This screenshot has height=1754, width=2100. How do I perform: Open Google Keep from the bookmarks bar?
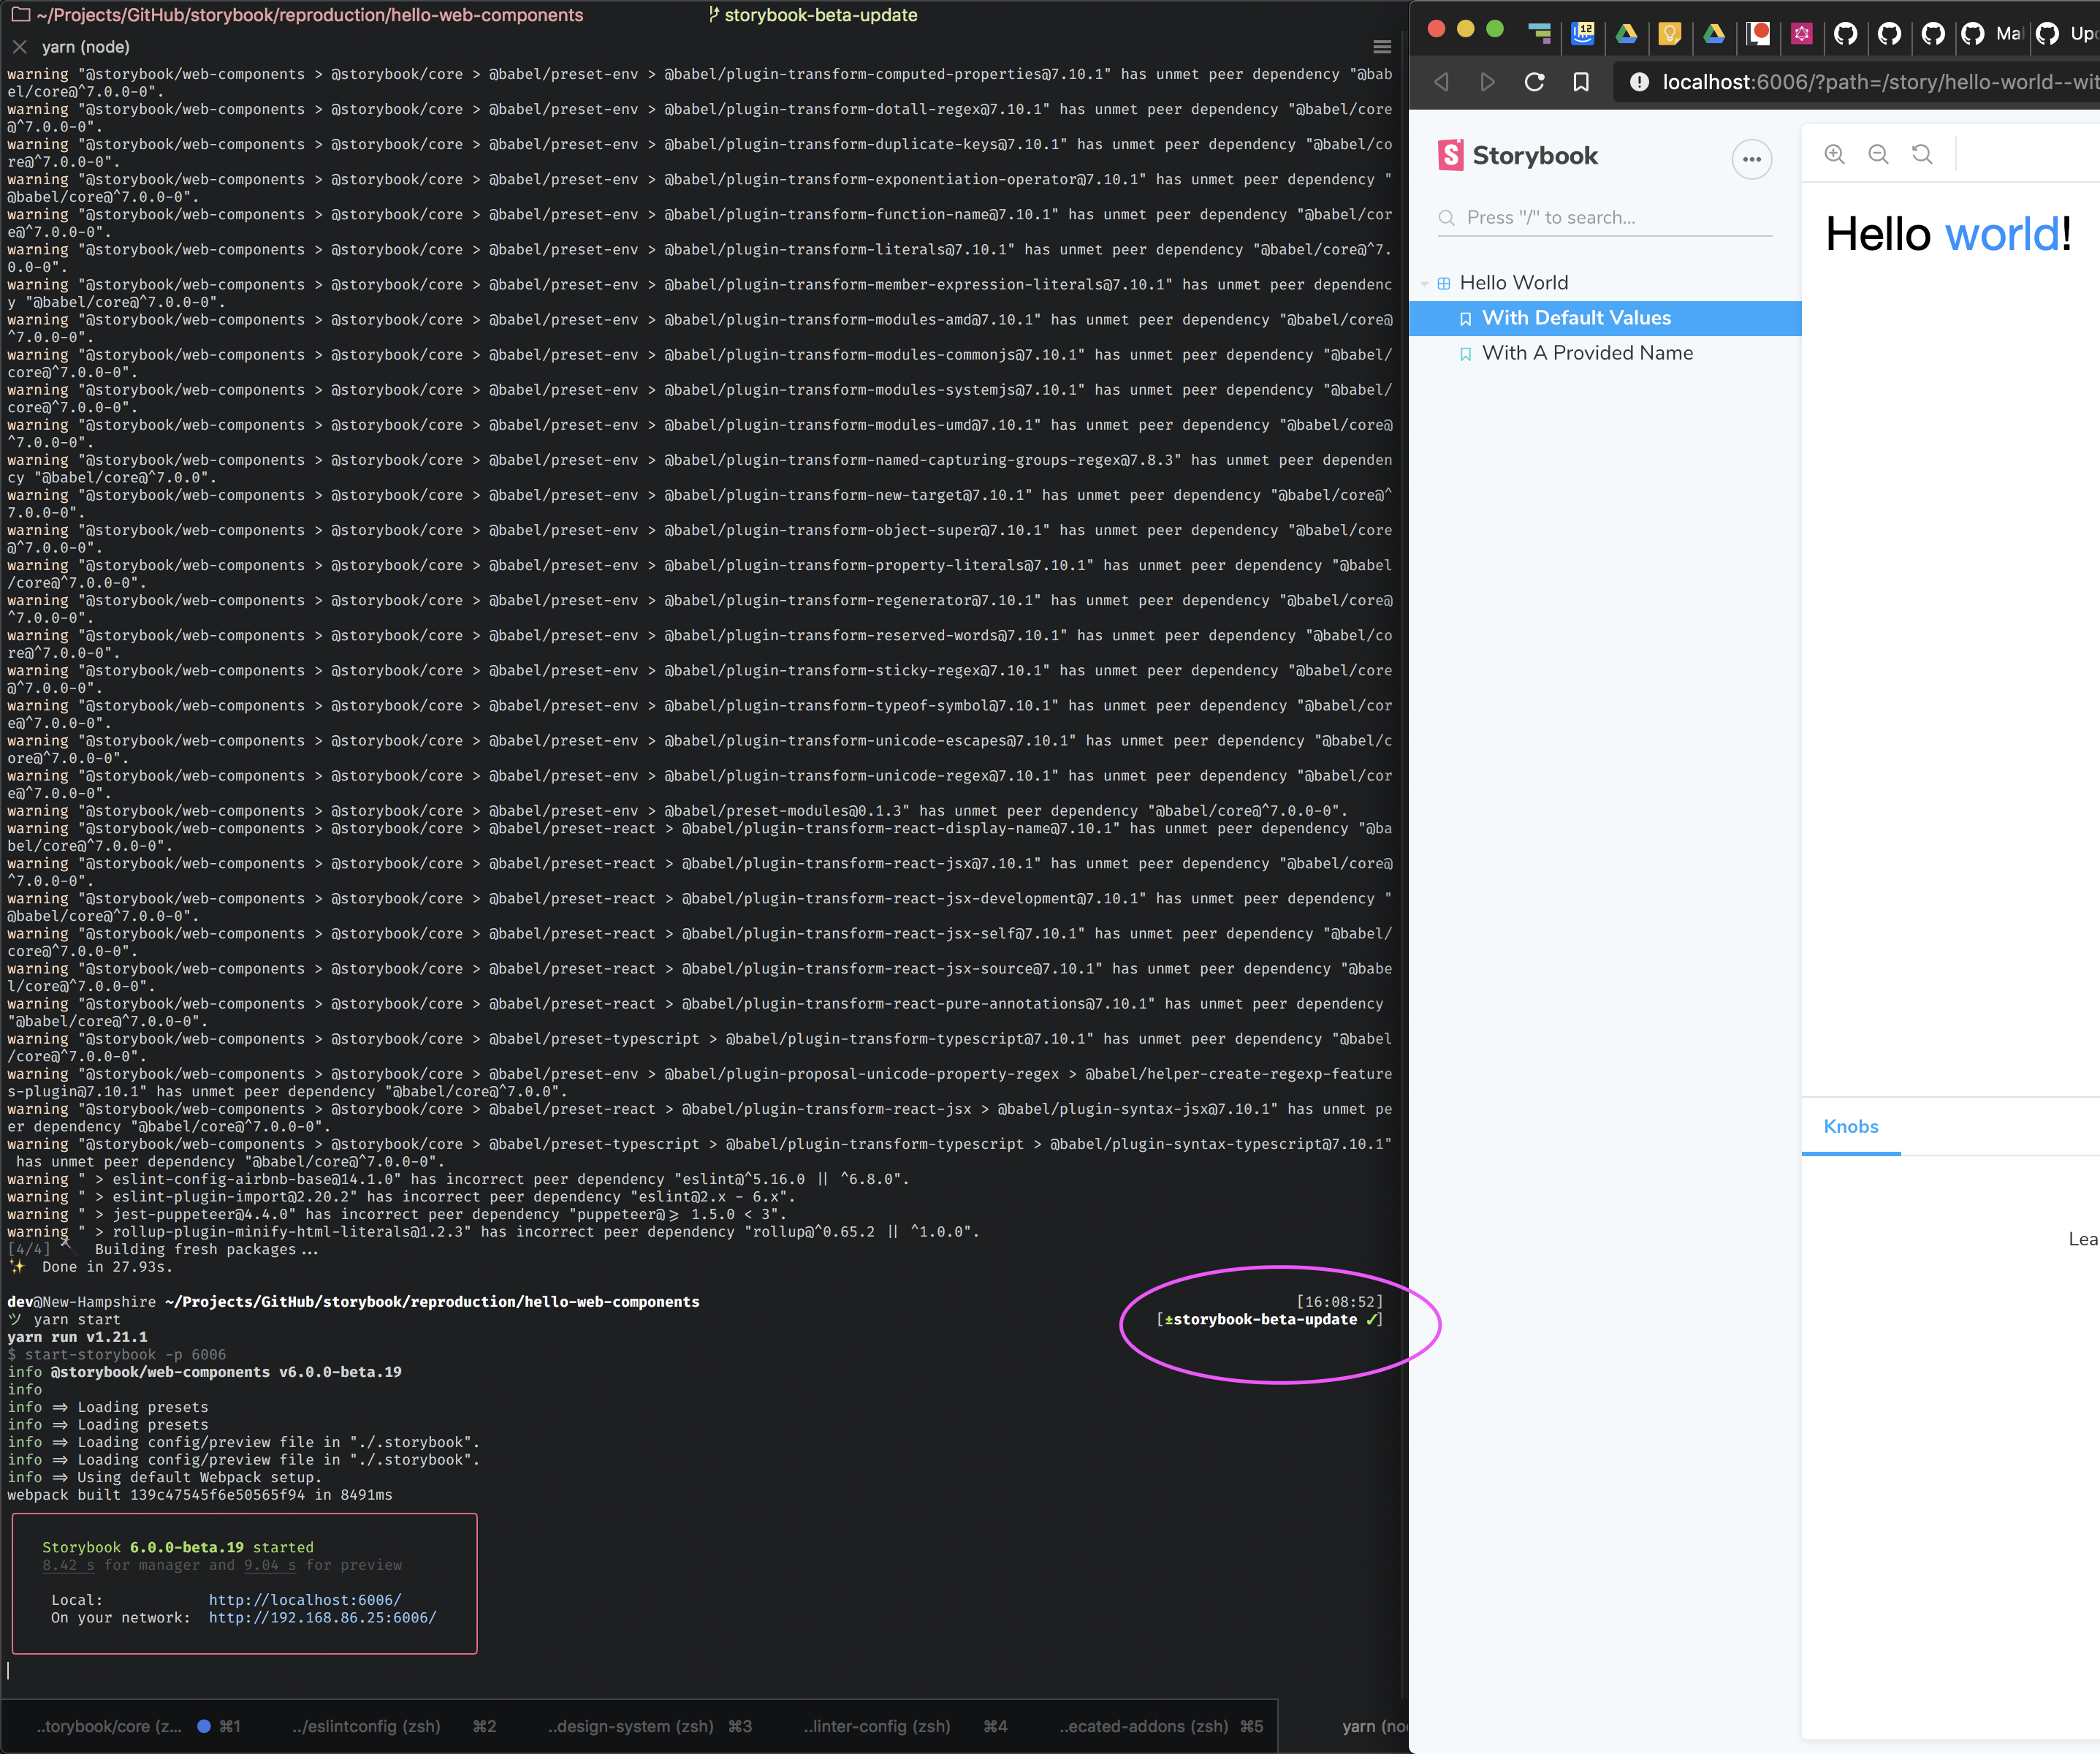coord(1670,35)
